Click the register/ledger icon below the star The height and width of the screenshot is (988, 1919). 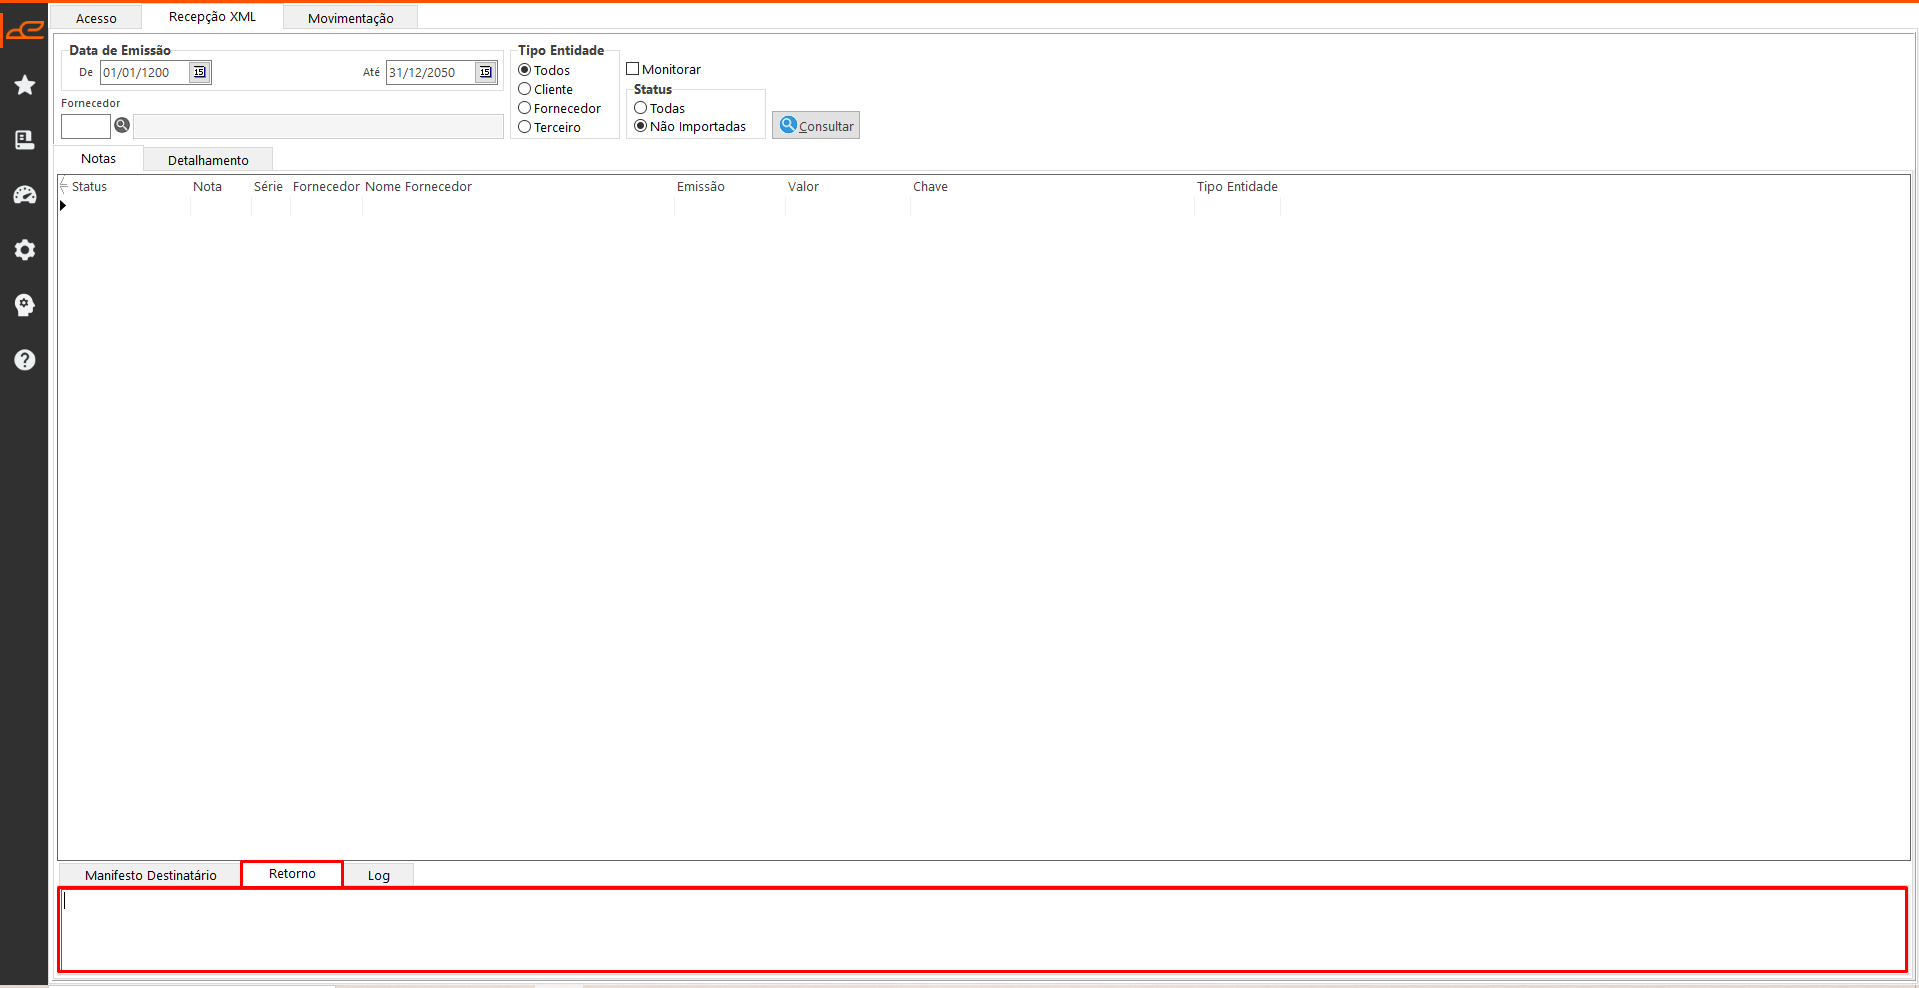[25, 140]
